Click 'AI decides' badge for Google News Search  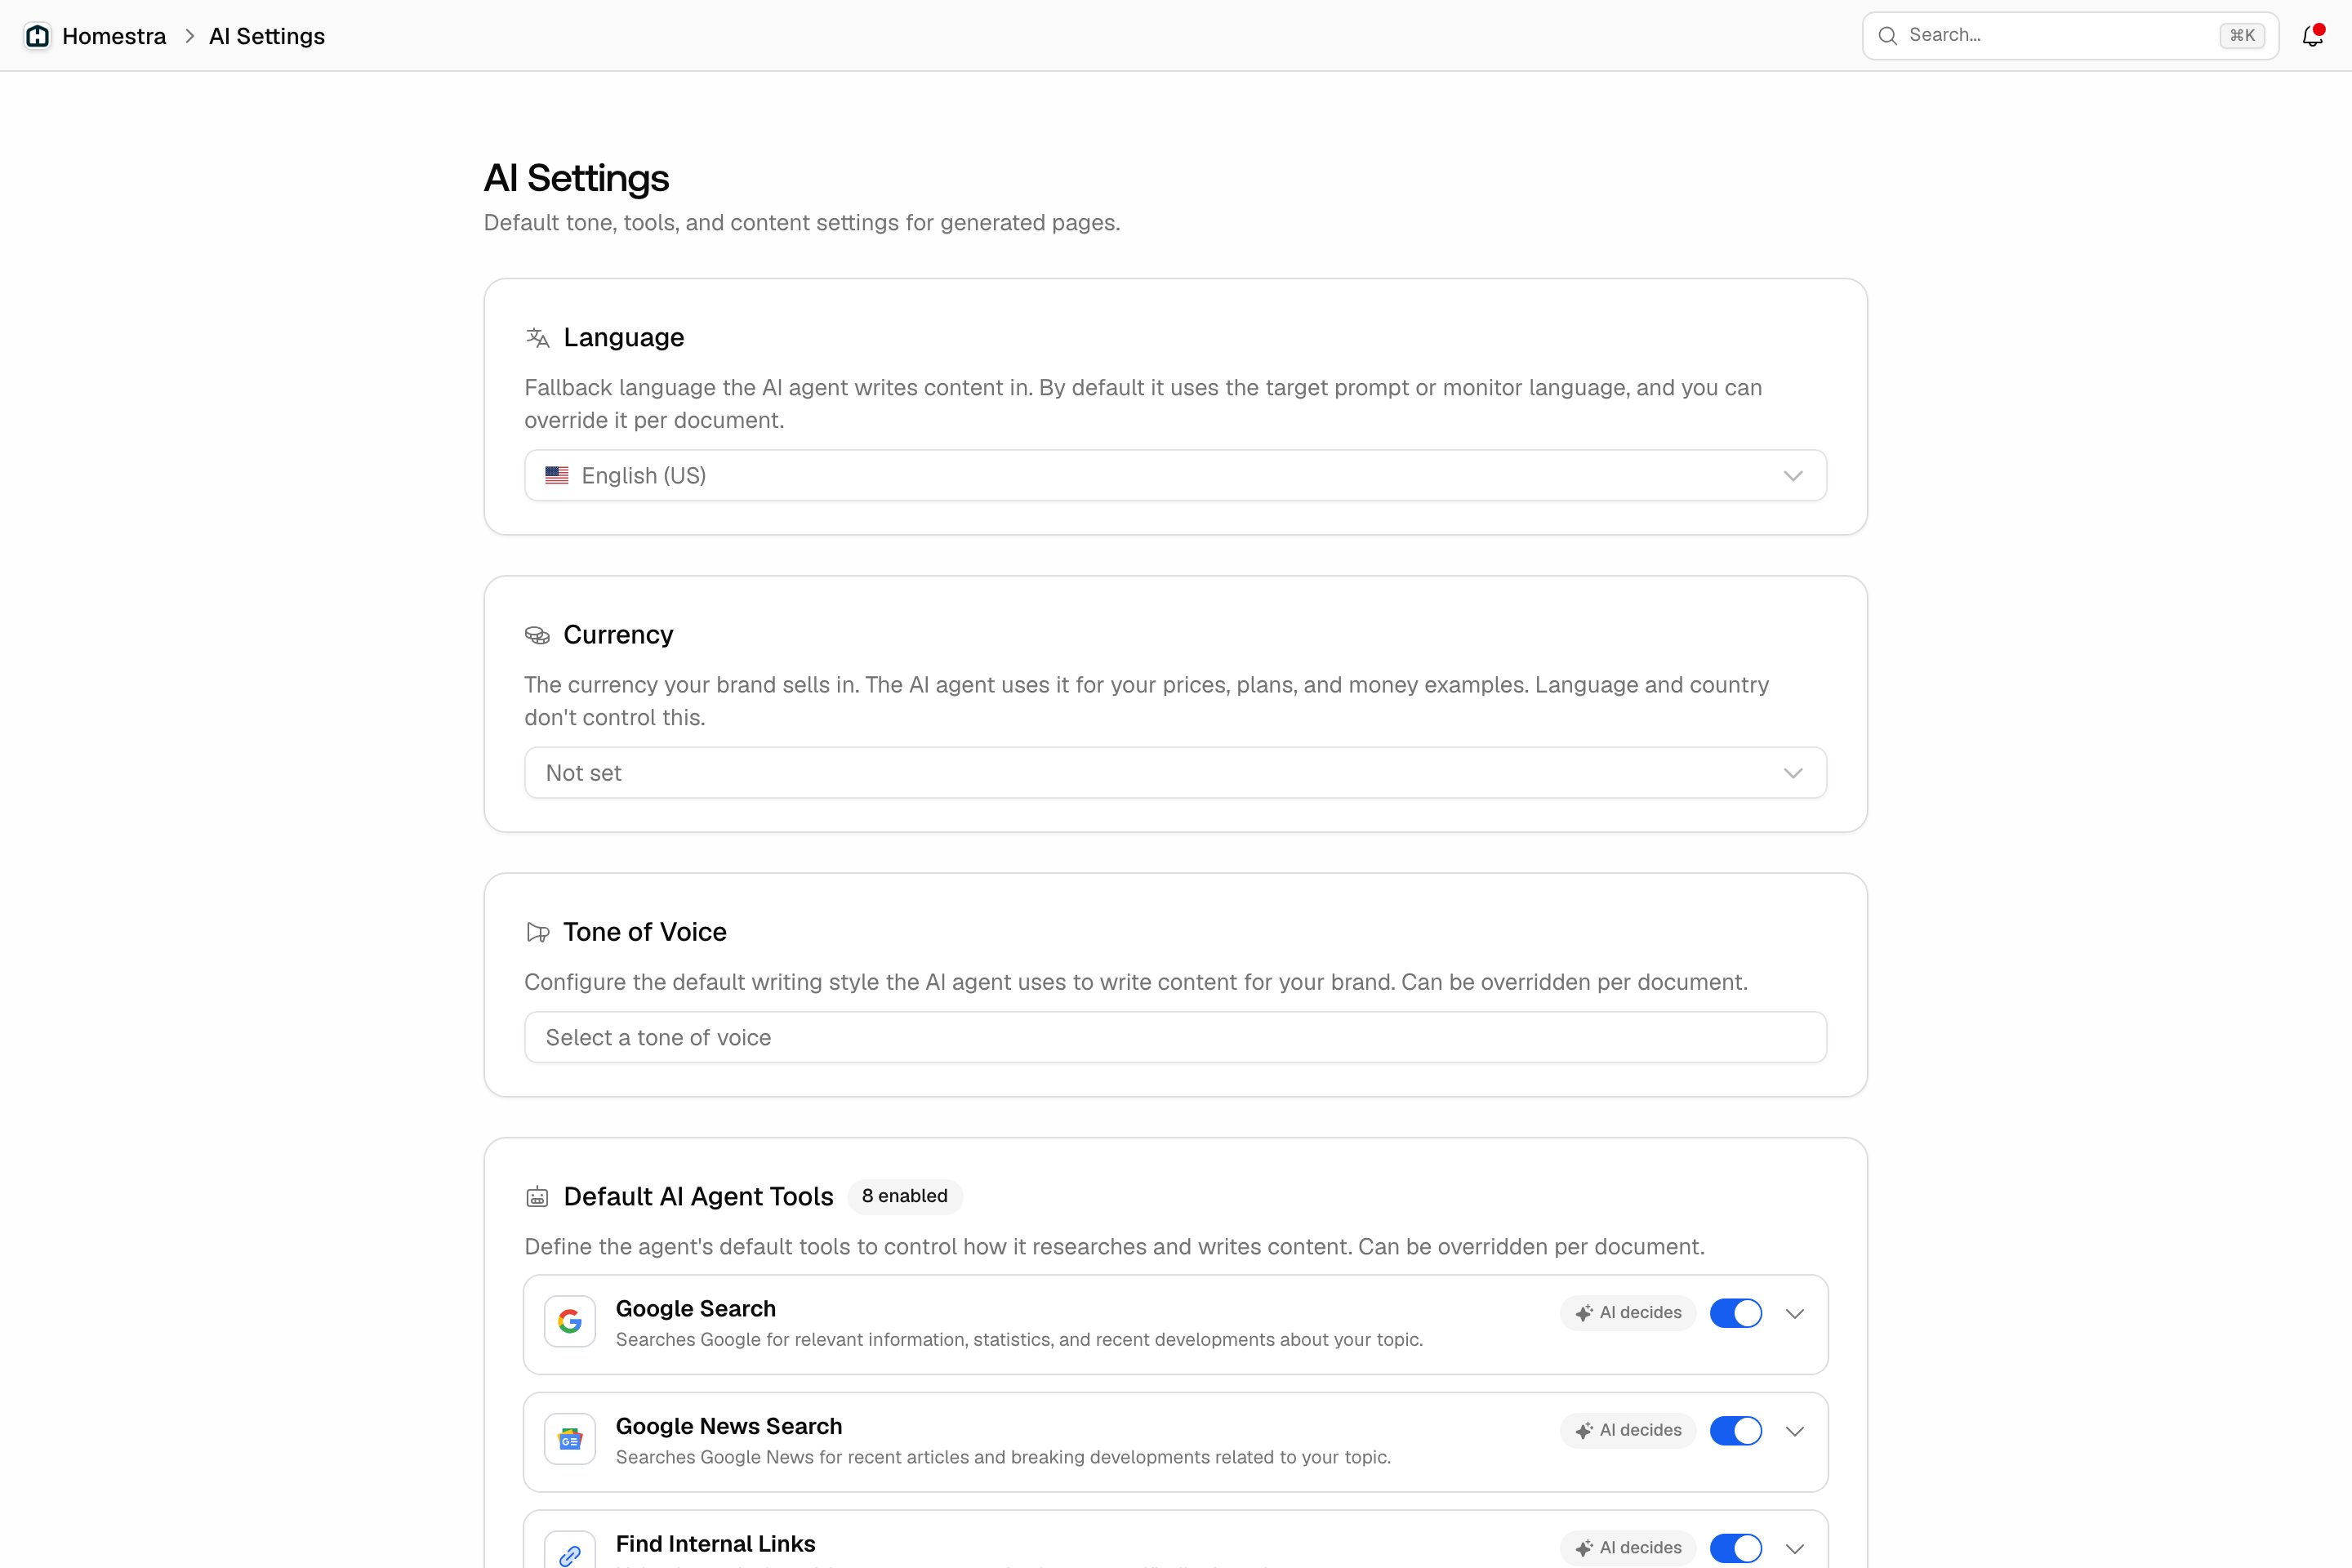click(1627, 1431)
